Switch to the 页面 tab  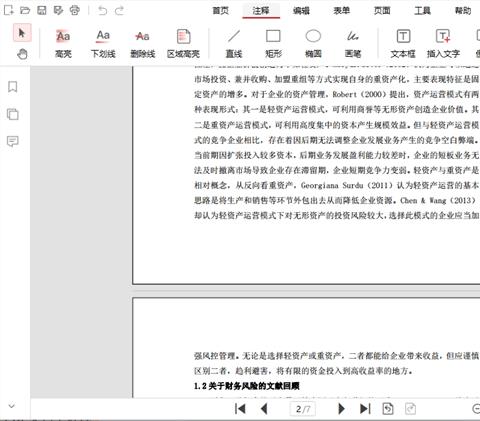[382, 11]
